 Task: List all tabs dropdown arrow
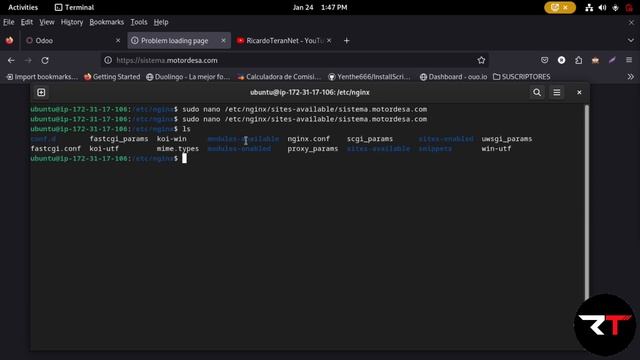[x=631, y=41]
